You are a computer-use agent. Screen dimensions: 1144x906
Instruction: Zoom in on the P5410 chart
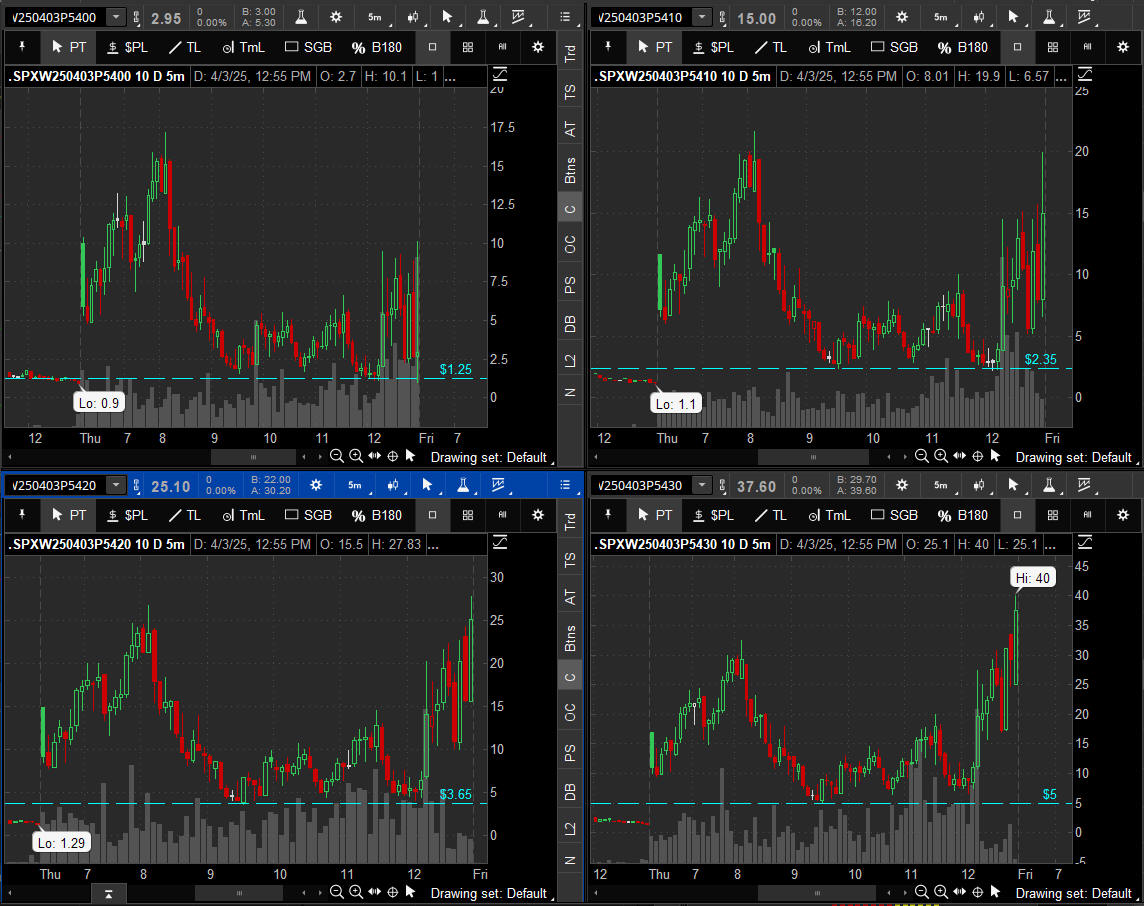(941, 456)
